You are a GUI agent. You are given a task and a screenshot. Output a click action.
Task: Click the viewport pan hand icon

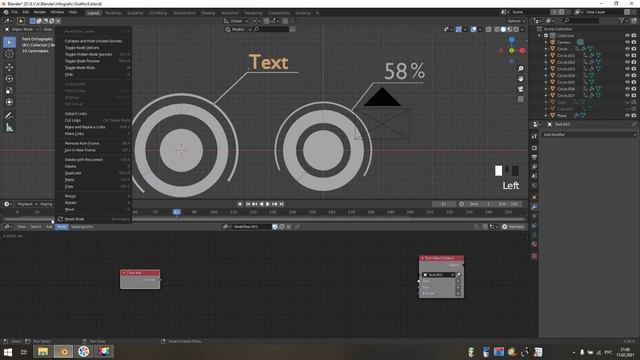pyautogui.click(x=520, y=79)
